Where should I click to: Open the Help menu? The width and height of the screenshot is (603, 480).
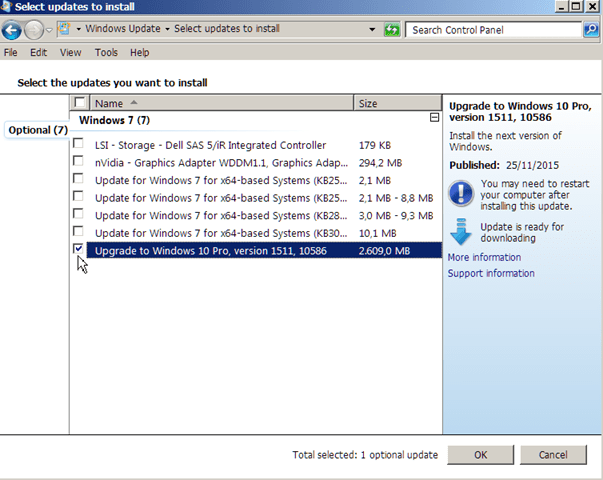click(x=140, y=52)
